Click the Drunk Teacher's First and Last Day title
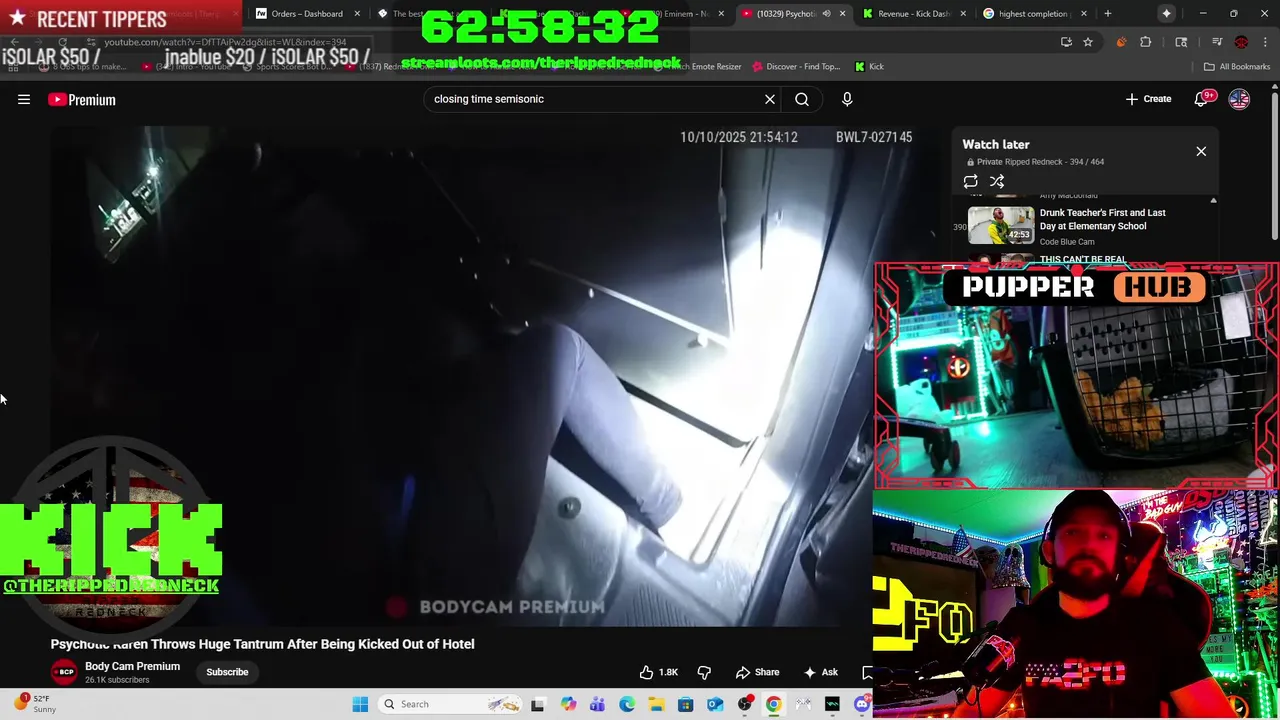The height and width of the screenshot is (720, 1280). (1102, 219)
